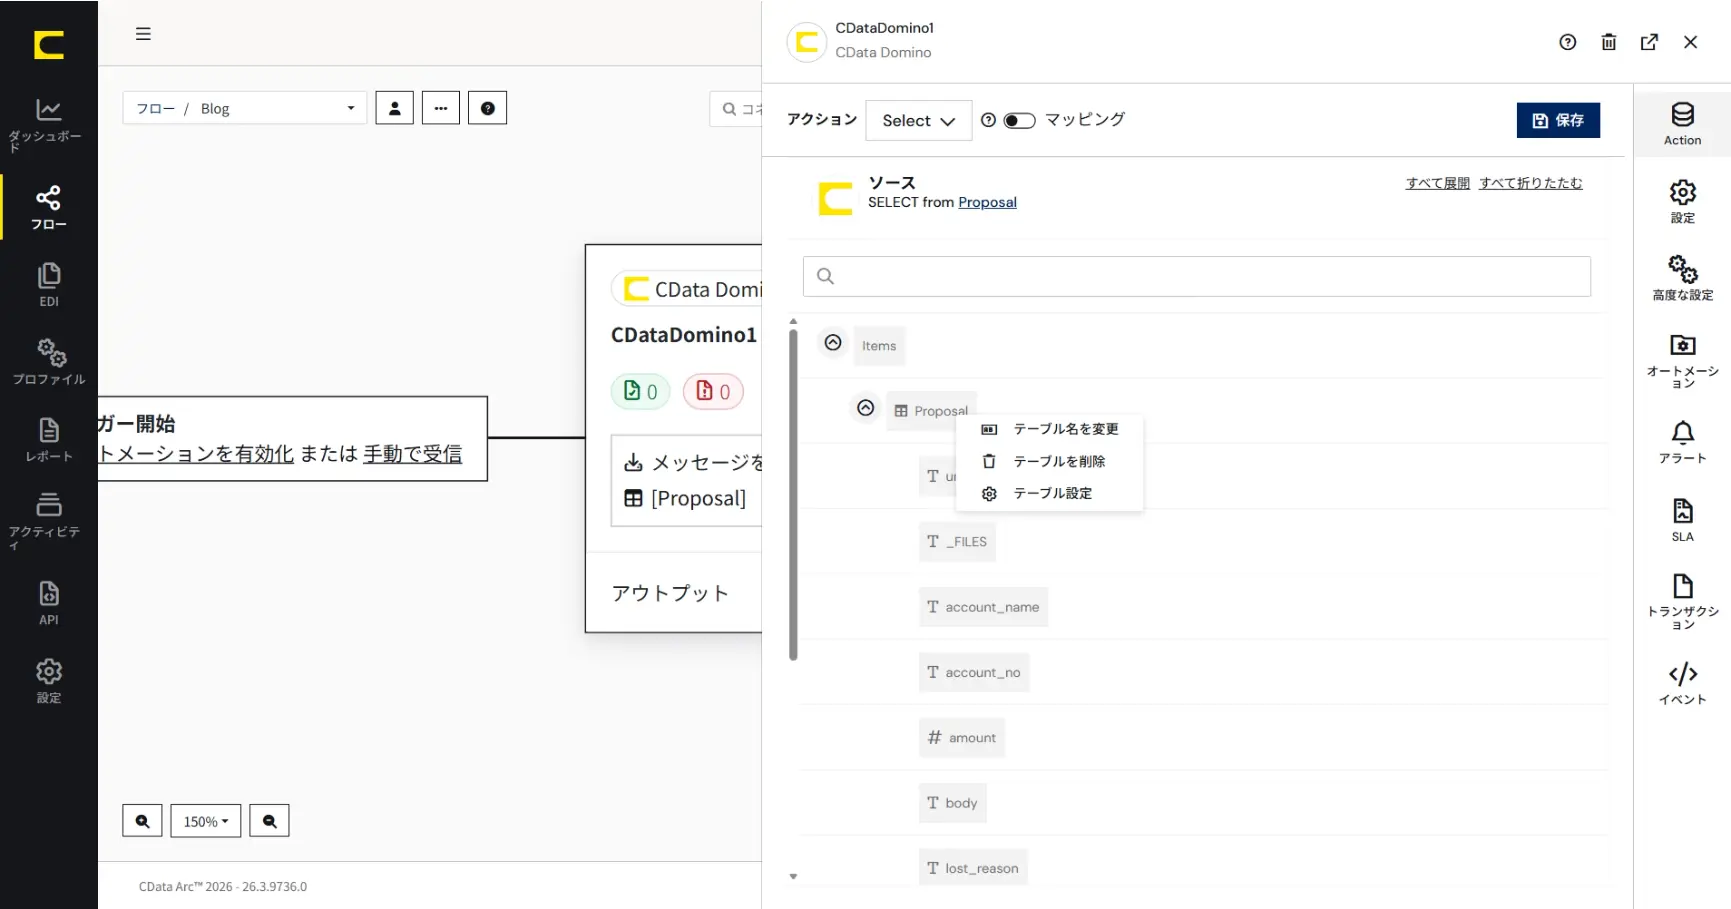Open the Dashboard (ダッシュボード) sidebar item
Screen dimensions: 1731x909
pyautogui.click(x=48, y=124)
